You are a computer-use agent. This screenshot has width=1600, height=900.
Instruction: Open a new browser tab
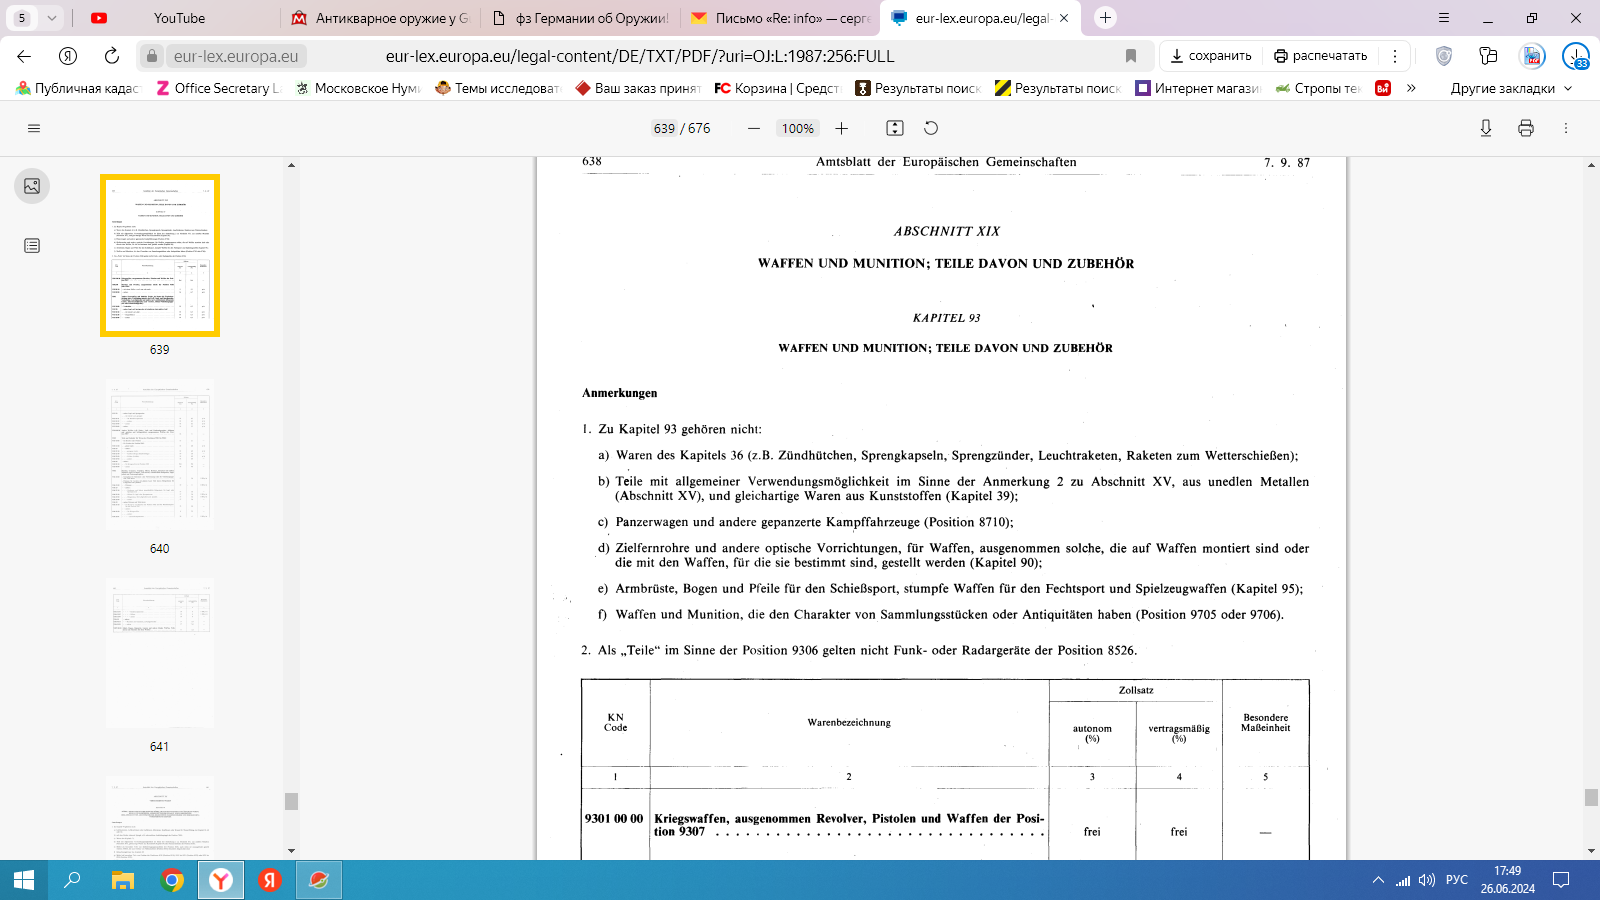tap(1105, 18)
